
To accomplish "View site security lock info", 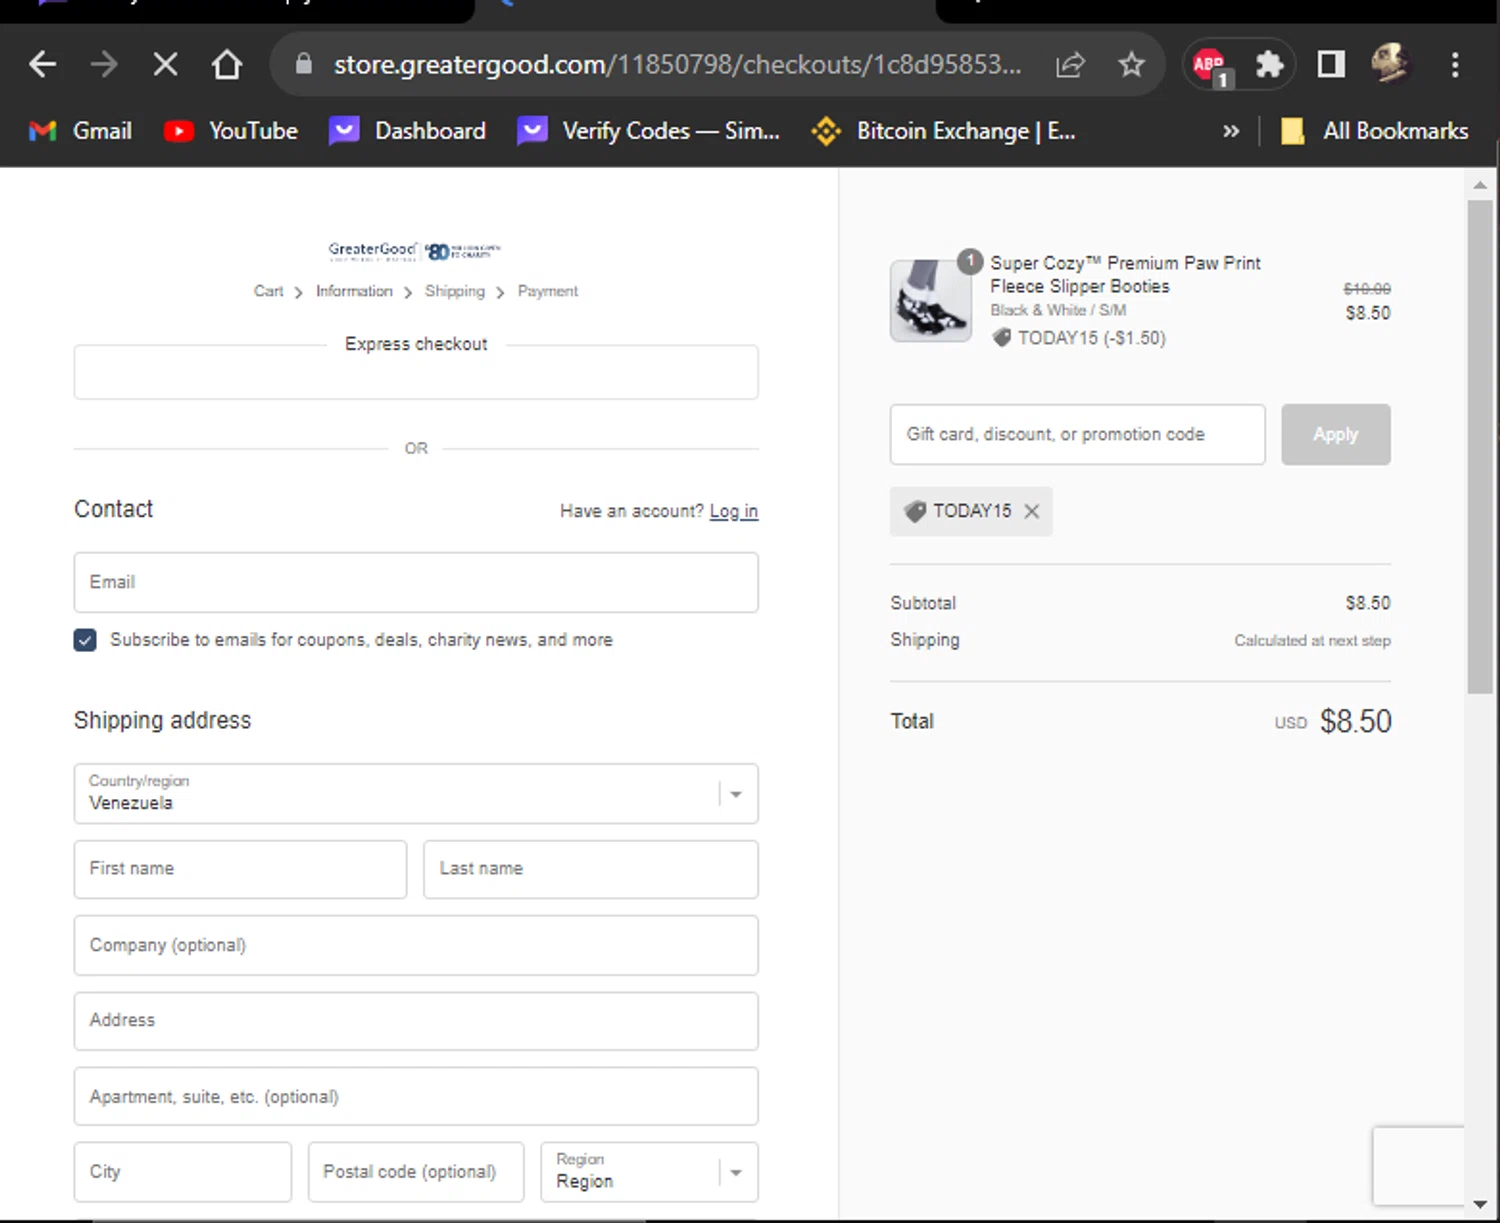I will [x=304, y=64].
